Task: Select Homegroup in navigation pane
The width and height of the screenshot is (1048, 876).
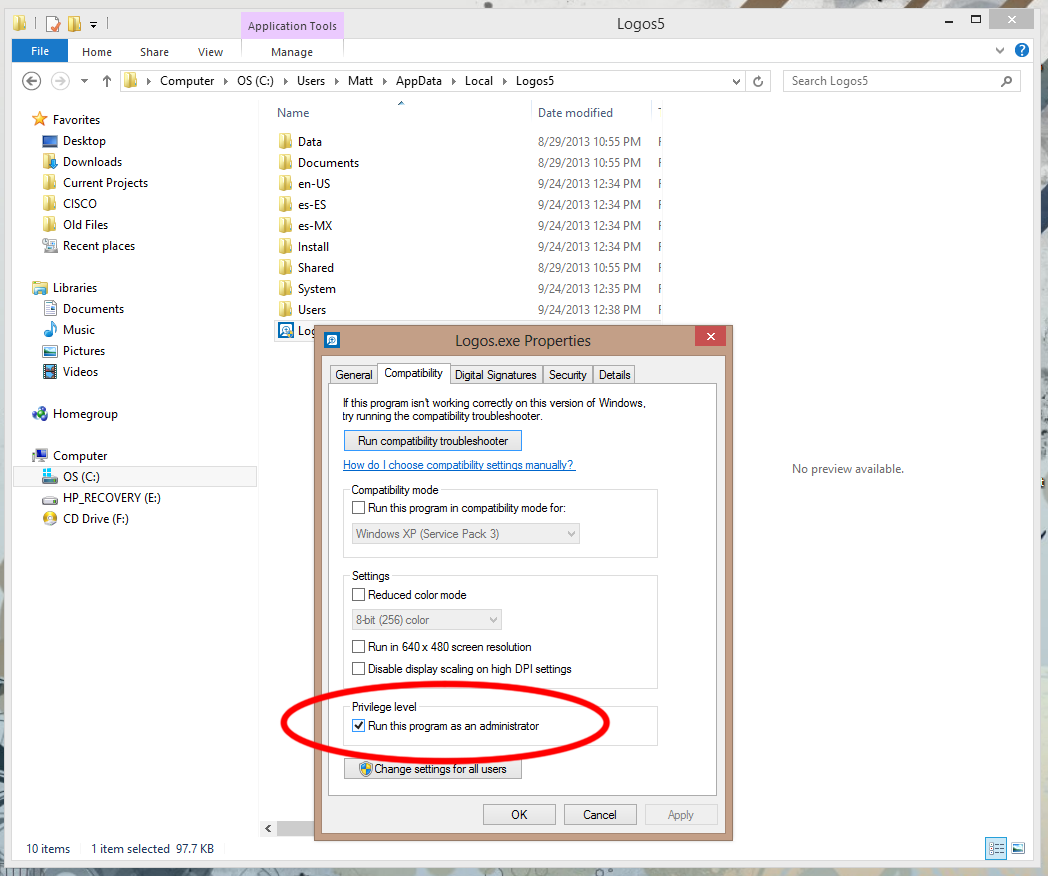Action: (x=85, y=414)
